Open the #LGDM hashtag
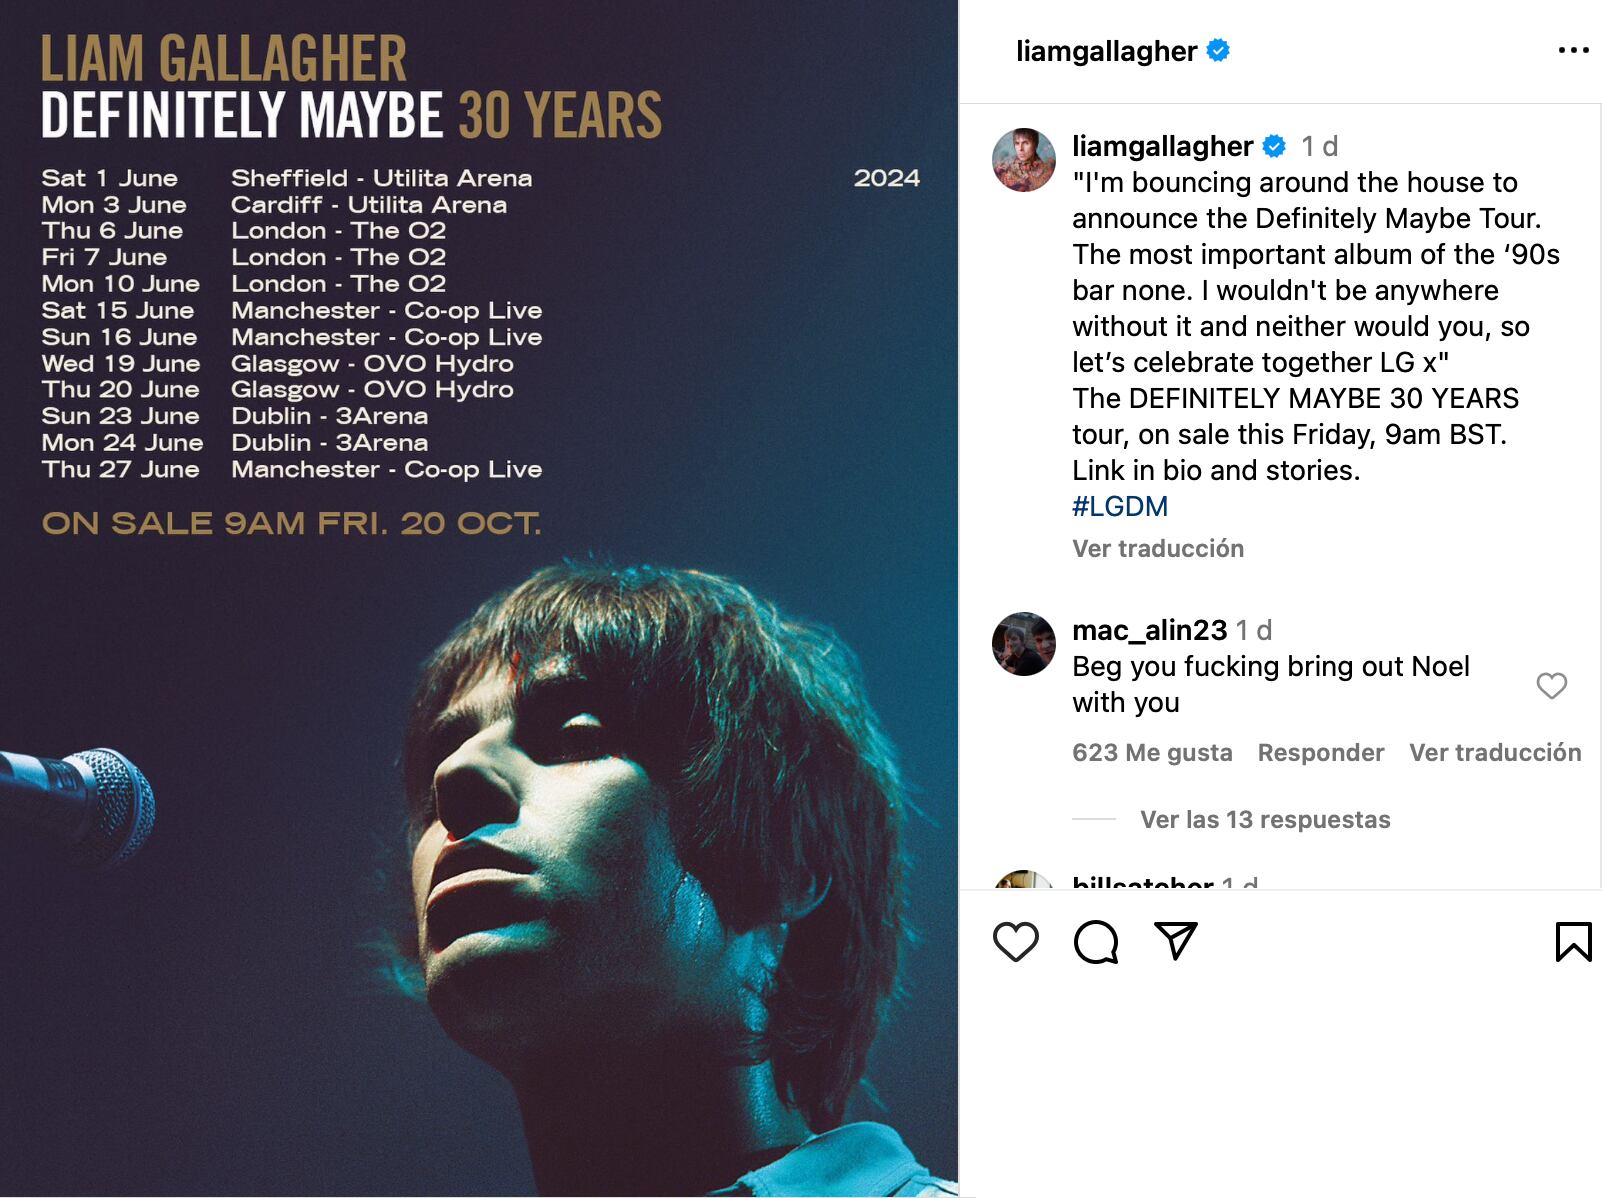 click(x=1120, y=506)
